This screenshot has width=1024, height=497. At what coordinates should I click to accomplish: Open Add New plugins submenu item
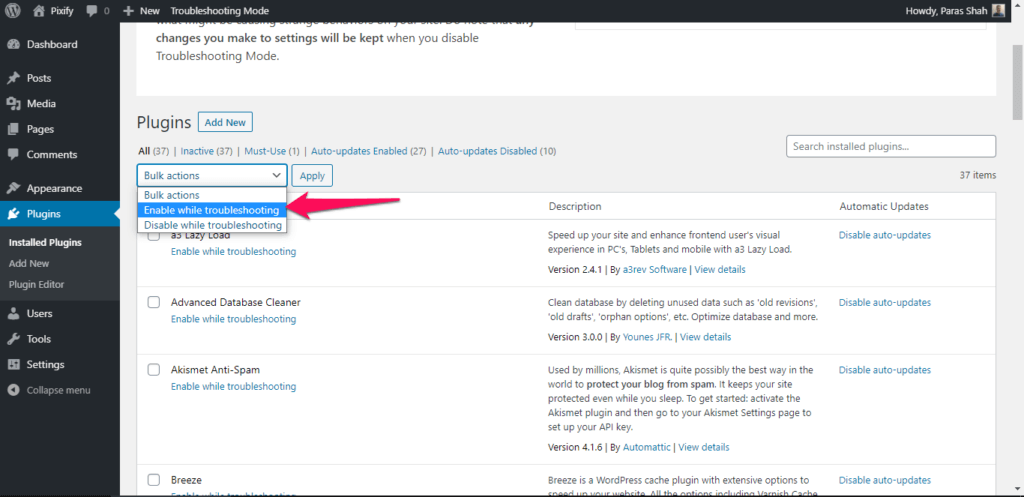tap(29, 263)
